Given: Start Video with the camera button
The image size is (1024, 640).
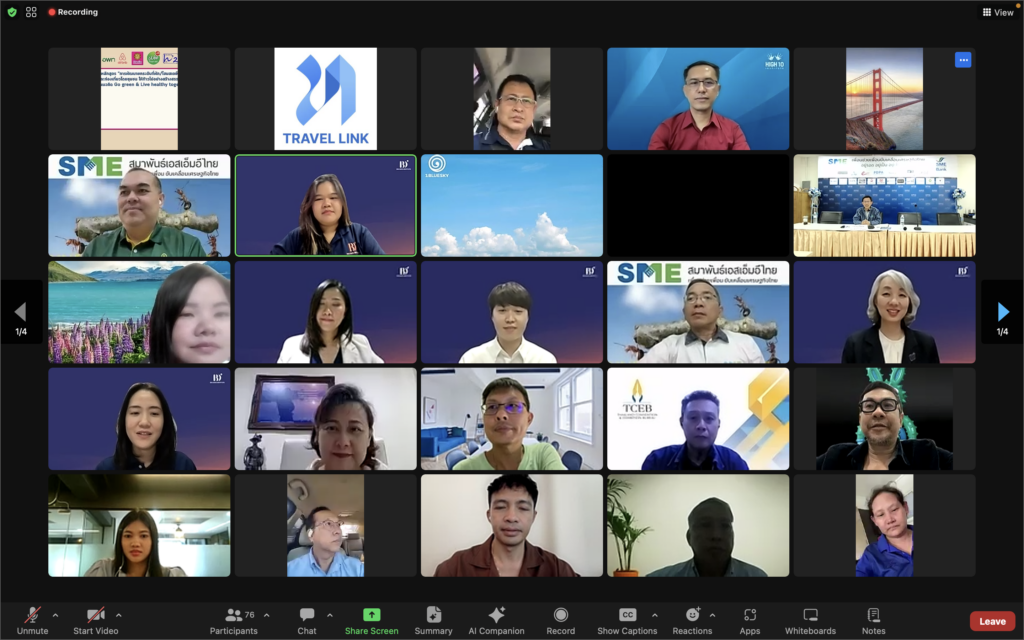Looking at the screenshot, I should (x=96, y=620).
